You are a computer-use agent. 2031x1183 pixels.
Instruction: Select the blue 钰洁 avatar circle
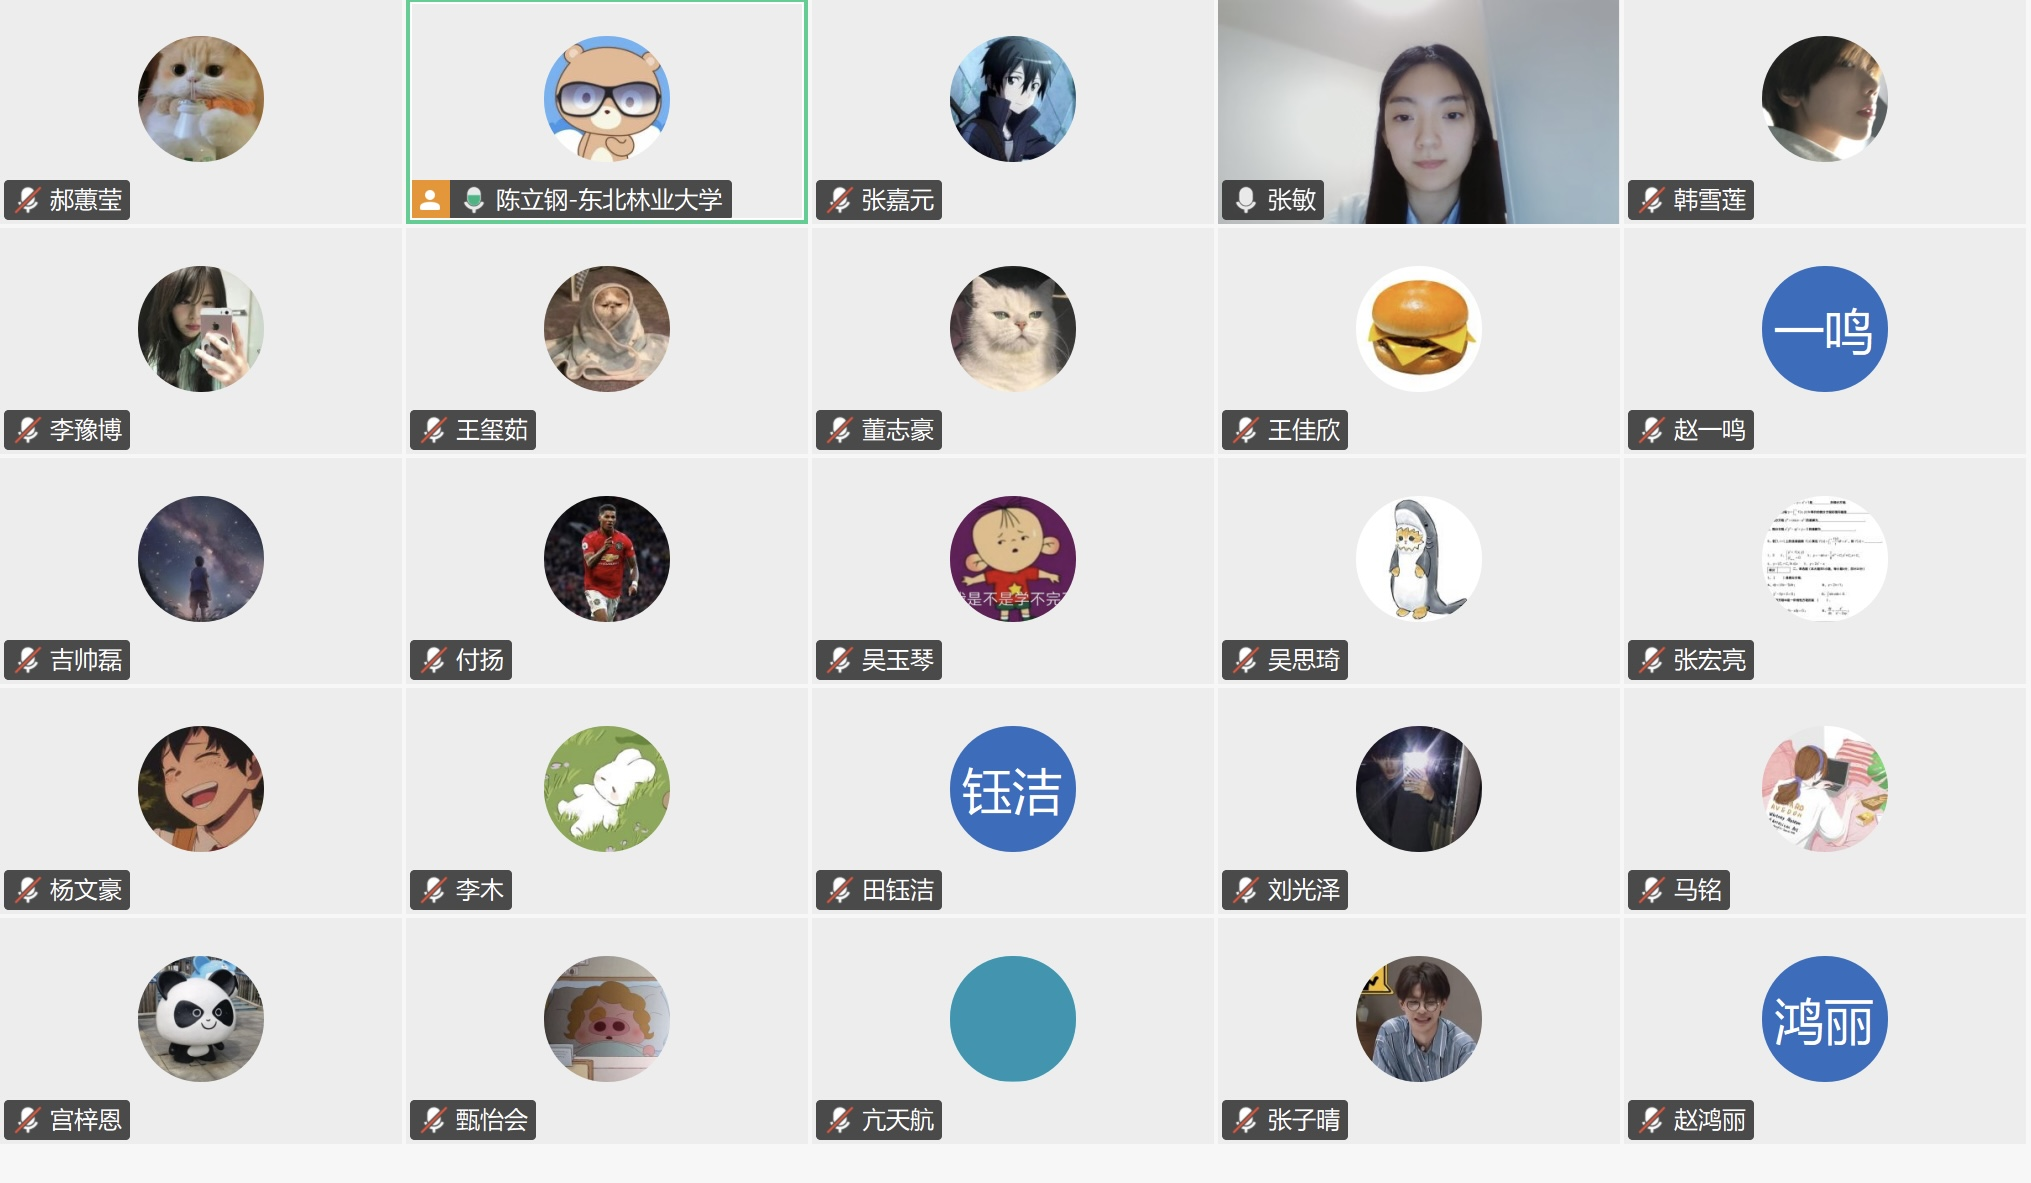point(1012,789)
